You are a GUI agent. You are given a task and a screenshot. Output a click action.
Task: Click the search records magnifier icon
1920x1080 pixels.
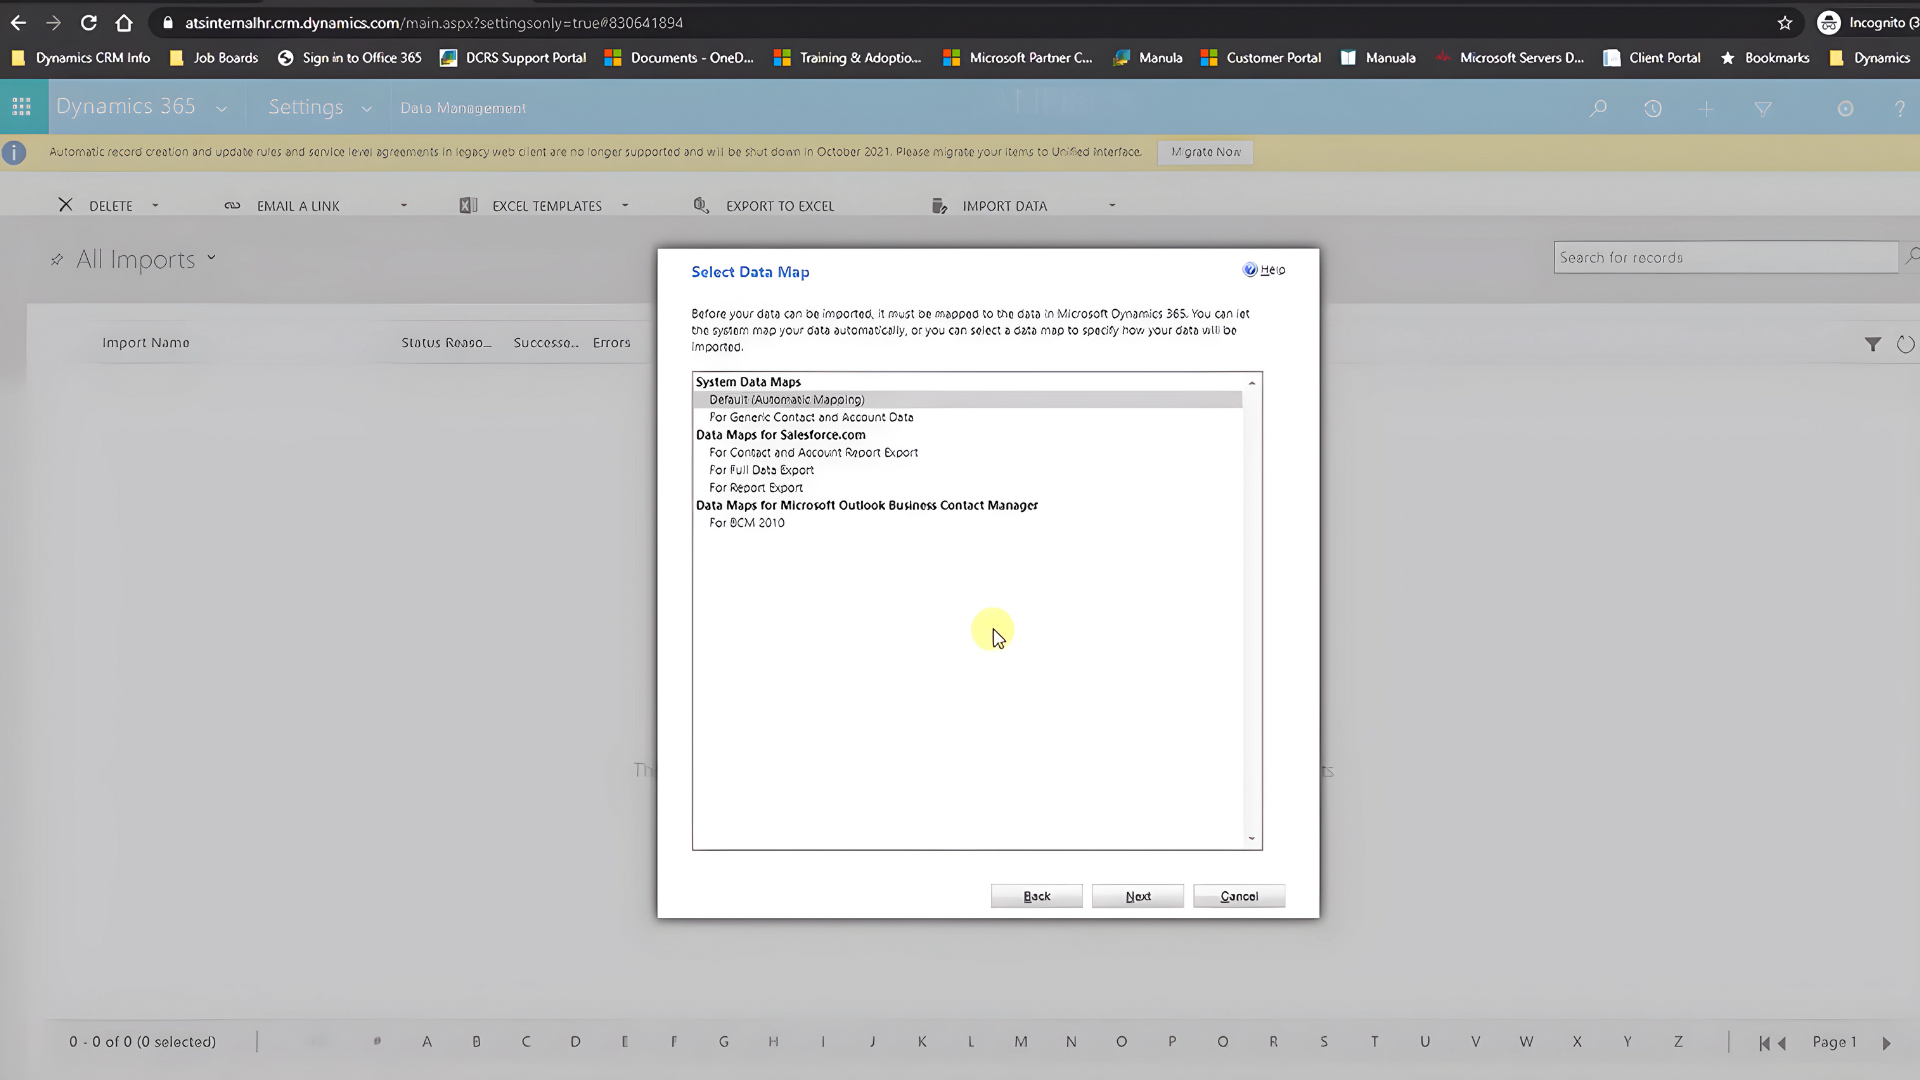[1911, 257]
